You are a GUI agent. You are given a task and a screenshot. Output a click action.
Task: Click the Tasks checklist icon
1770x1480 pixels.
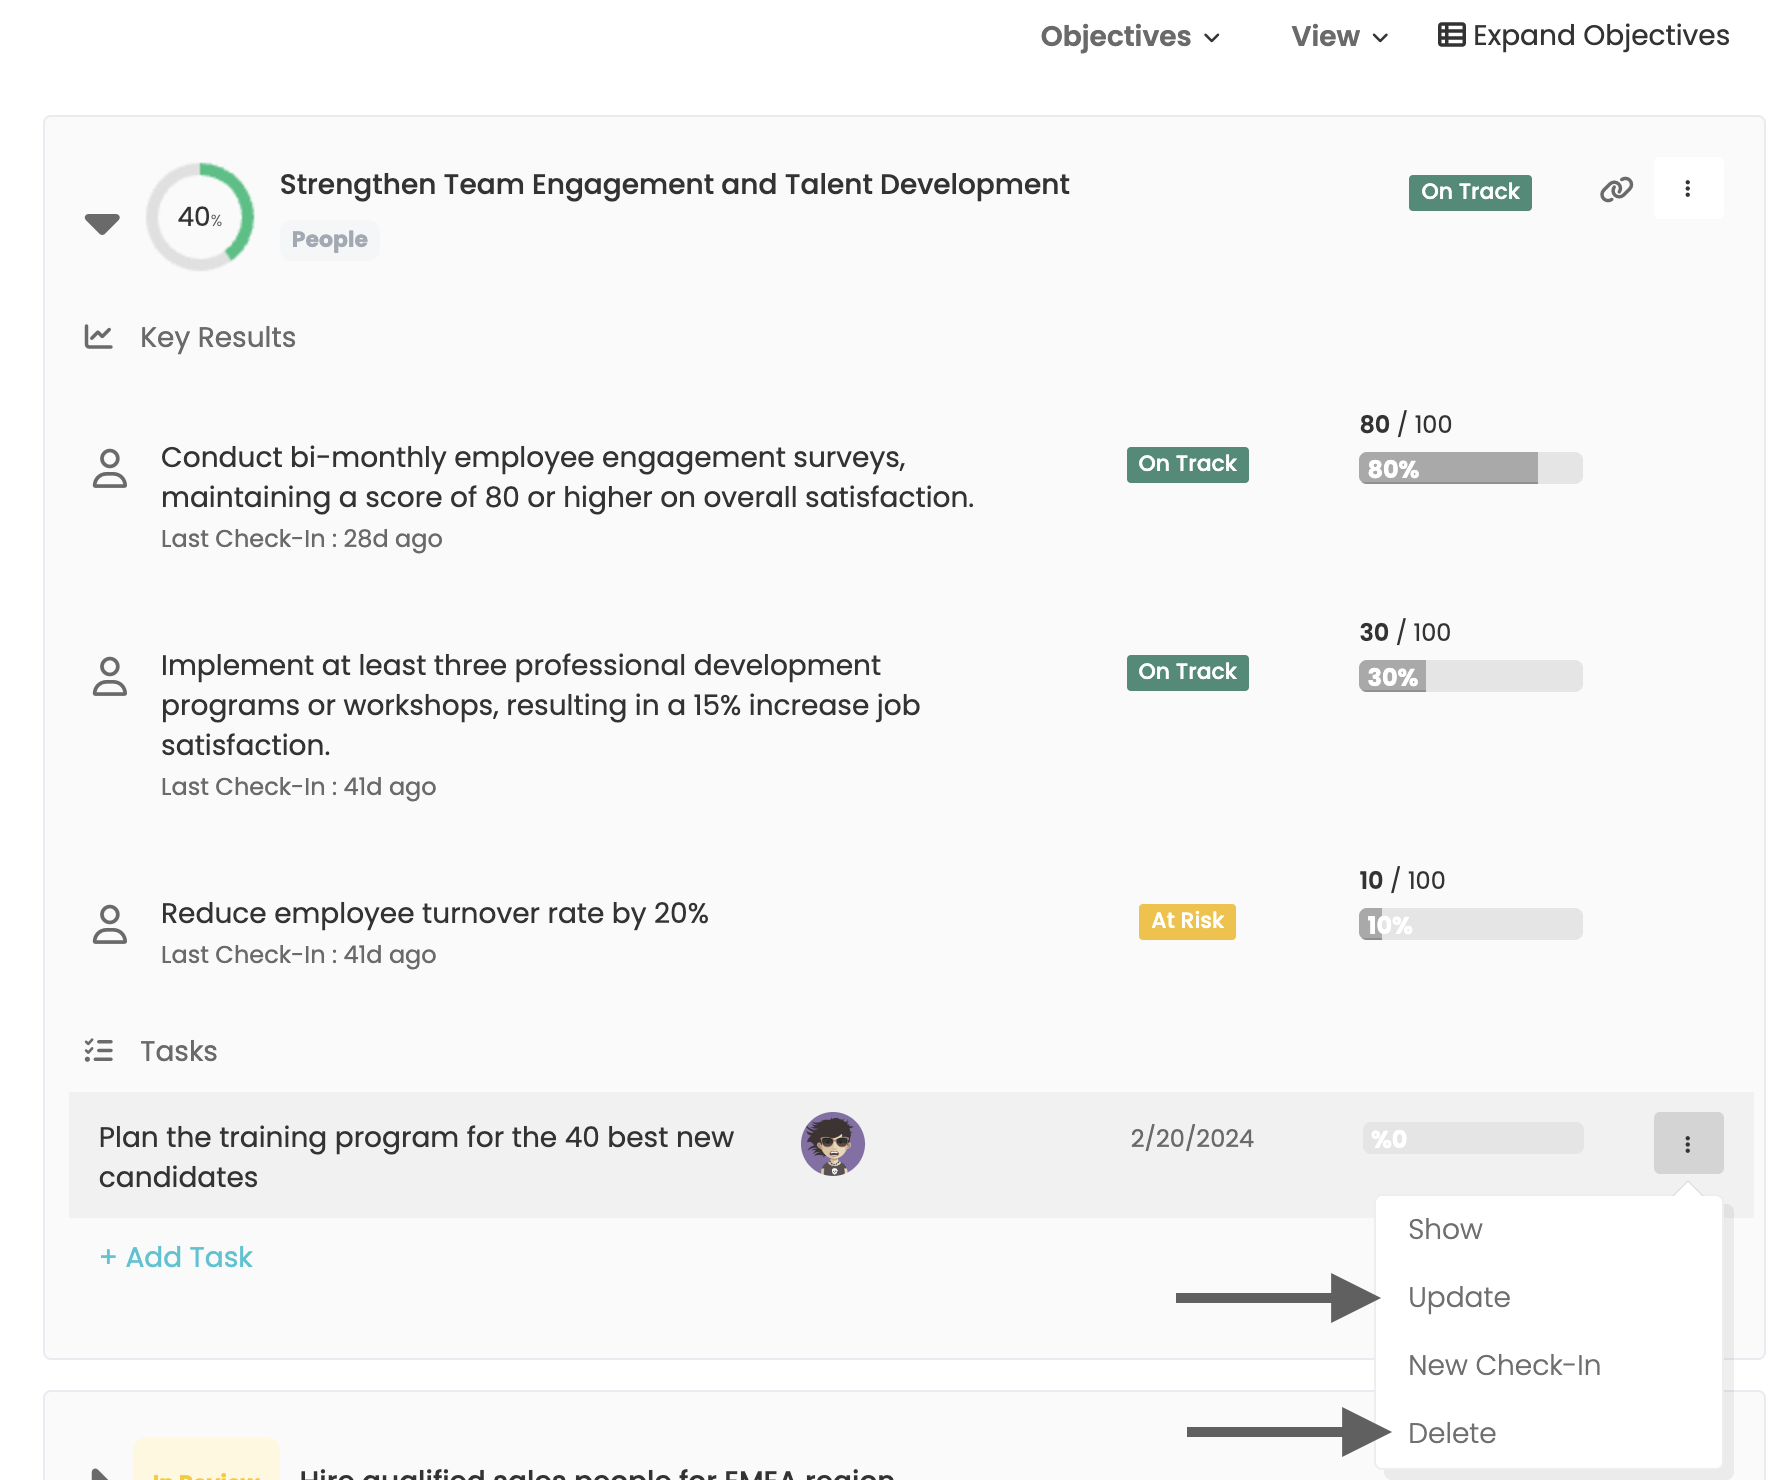click(98, 1051)
